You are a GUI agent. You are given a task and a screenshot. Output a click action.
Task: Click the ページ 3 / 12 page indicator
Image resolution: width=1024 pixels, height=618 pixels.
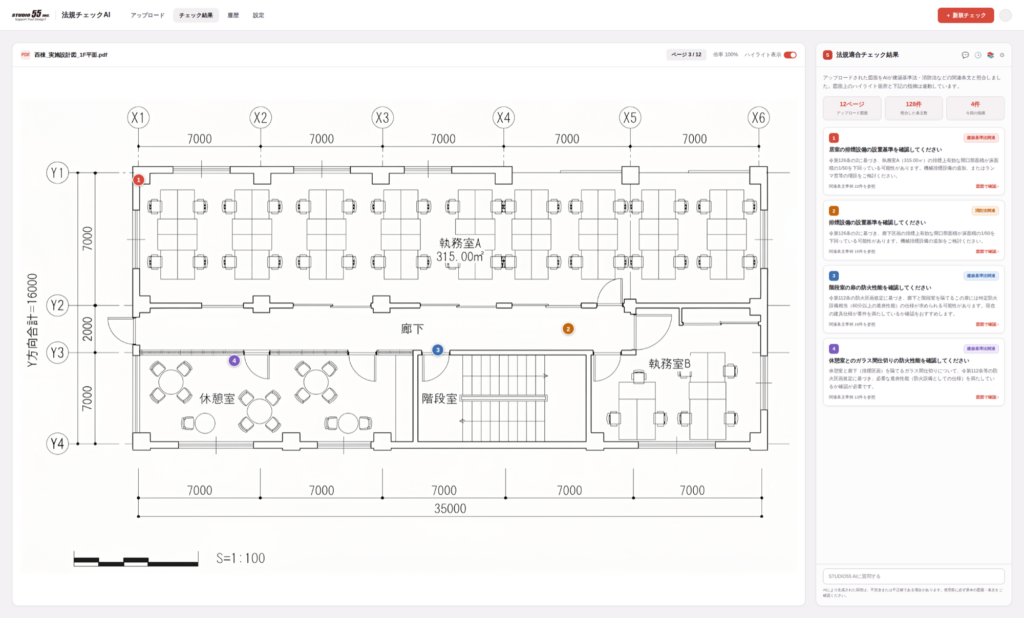[686, 55]
